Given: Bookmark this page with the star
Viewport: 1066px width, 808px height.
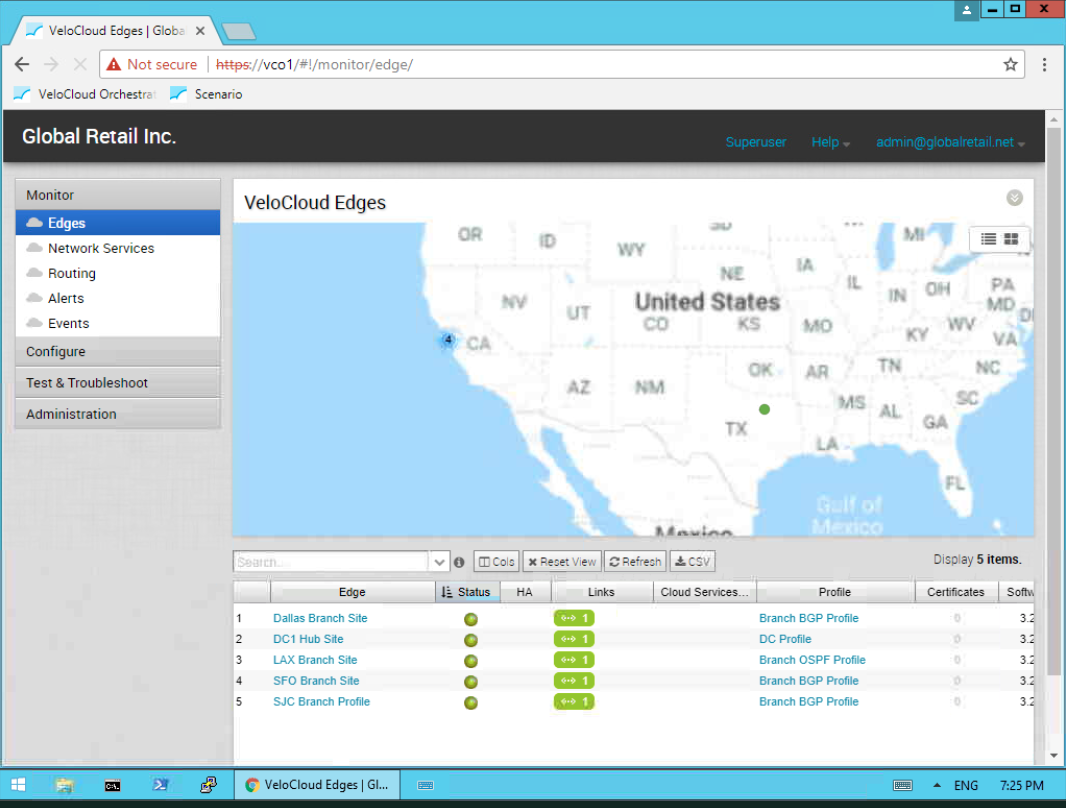Looking at the screenshot, I should (x=1010, y=65).
